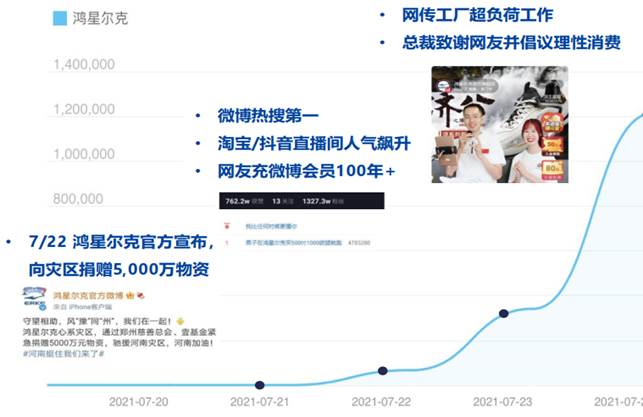643x417 pixels.
Task: Click the 微博热搜第一 bullet text
Action: coord(268,116)
